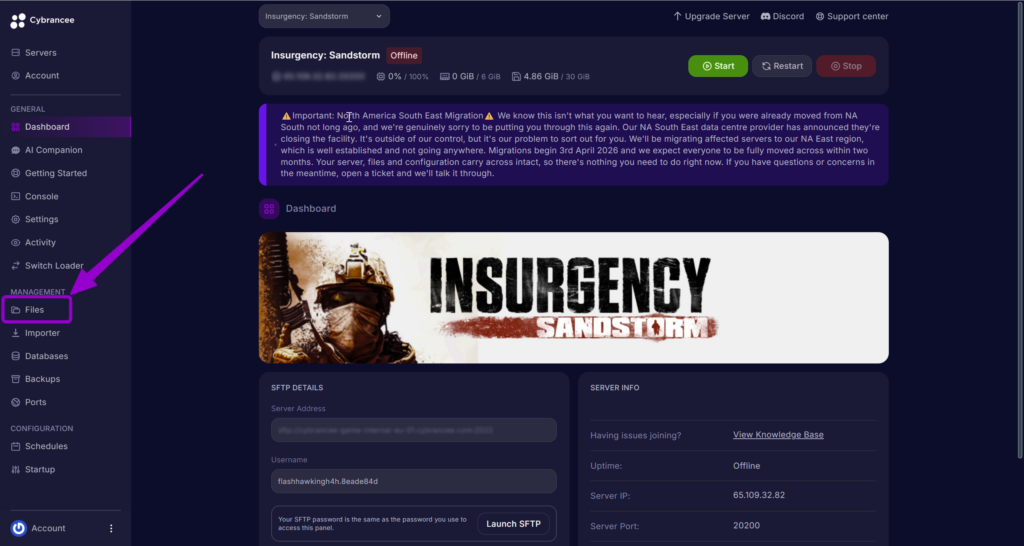Click the Files folder icon
Viewport: 1024px width, 546px height.
16,310
